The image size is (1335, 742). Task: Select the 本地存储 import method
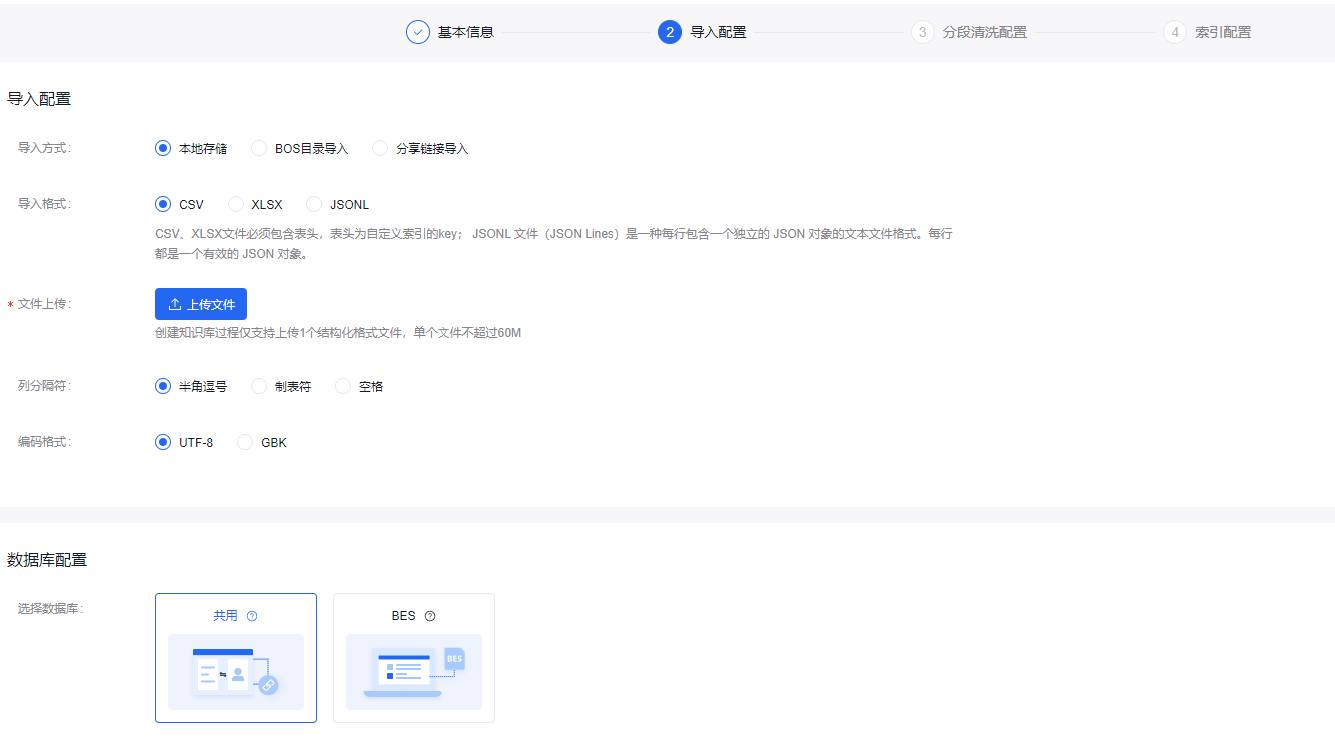coord(163,147)
